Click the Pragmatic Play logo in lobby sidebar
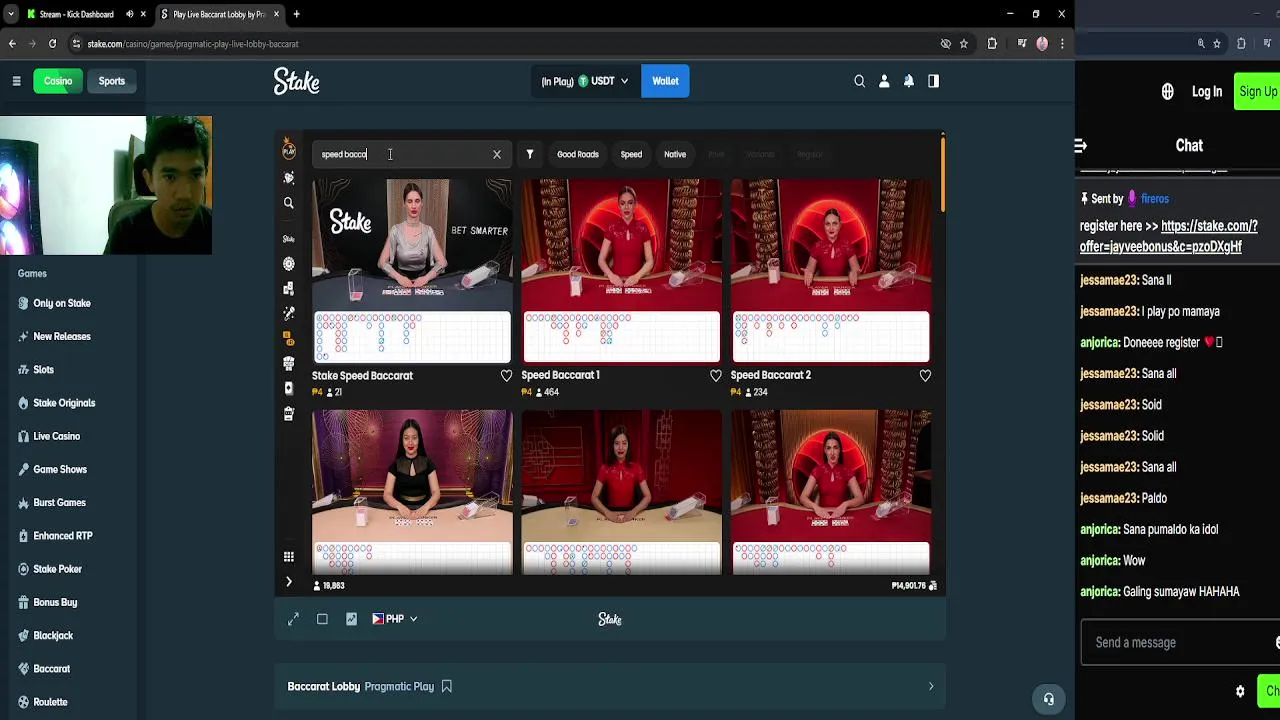Image resolution: width=1280 pixels, height=720 pixels. click(289, 150)
